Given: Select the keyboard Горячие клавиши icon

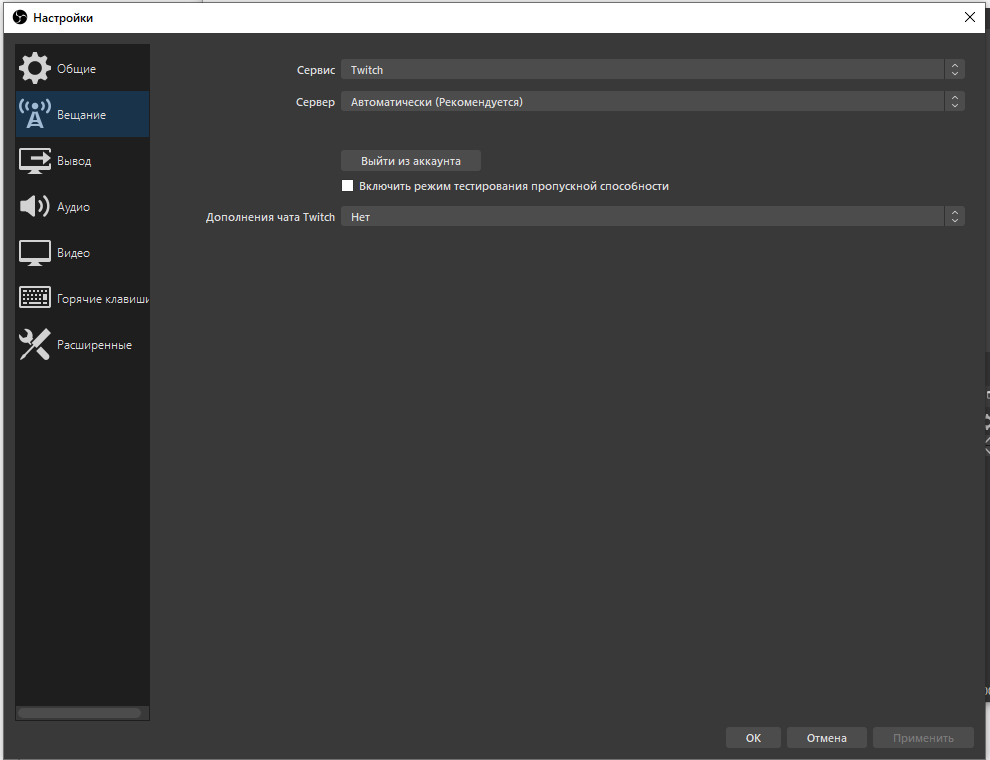Looking at the screenshot, I should [35, 297].
